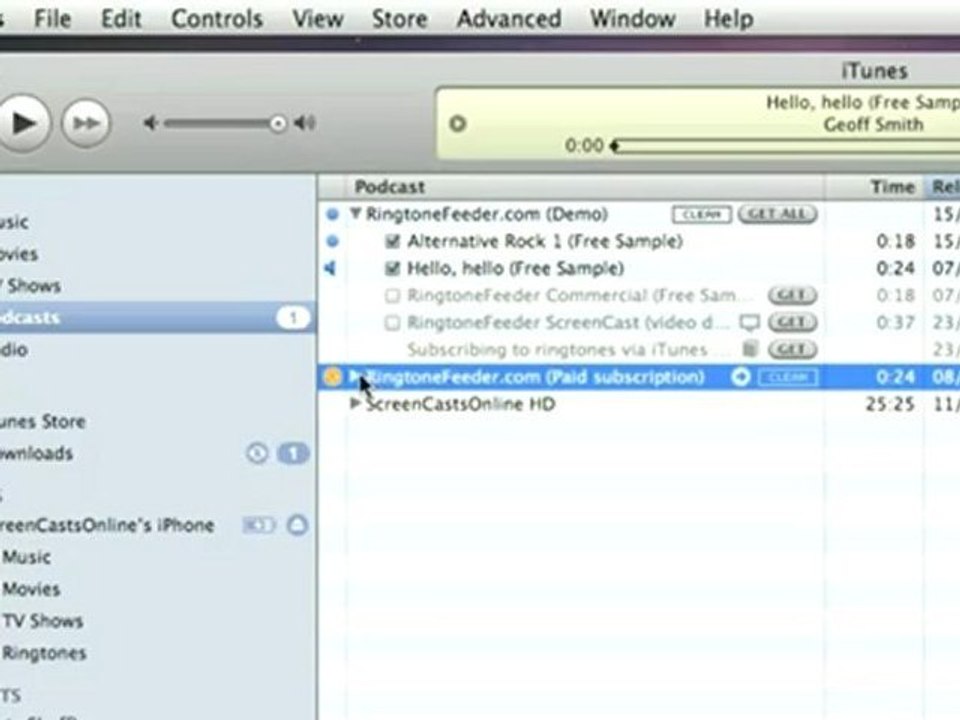960x720 pixels.
Task: Expand RingtoneFeeder.com (Paid subscription) podcast
Action: [x=354, y=376]
